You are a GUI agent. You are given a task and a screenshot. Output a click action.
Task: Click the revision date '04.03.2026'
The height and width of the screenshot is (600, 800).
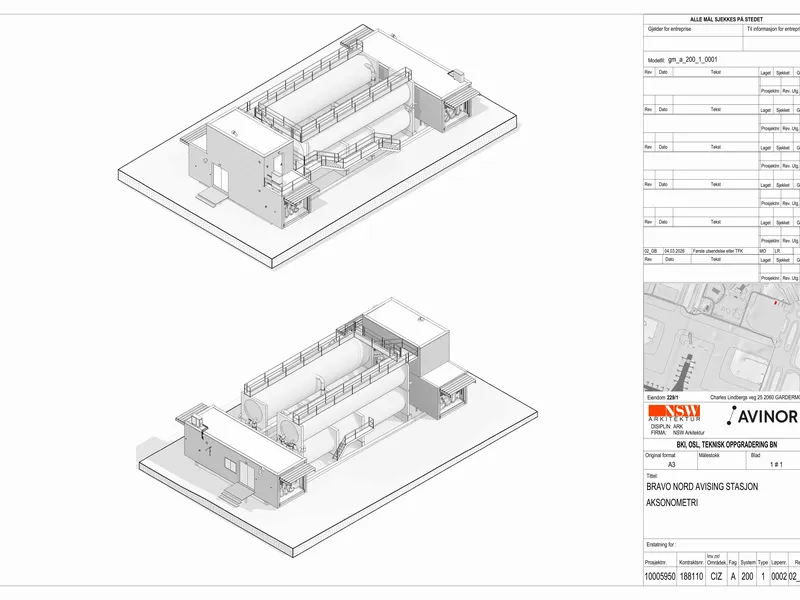pyautogui.click(x=675, y=251)
